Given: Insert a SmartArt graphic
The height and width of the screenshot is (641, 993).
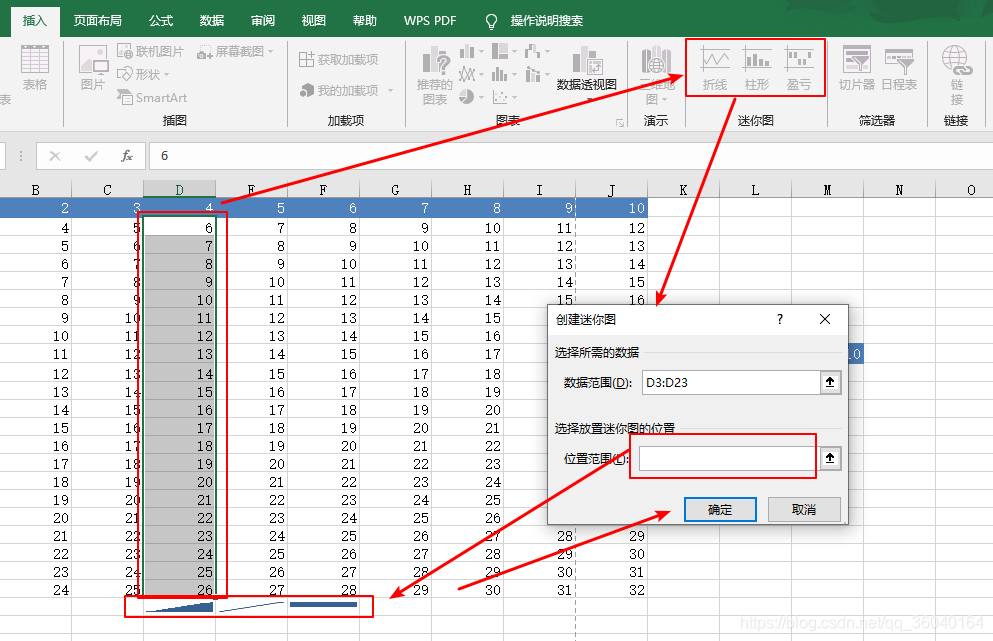Looking at the screenshot, I should [155, 97].
